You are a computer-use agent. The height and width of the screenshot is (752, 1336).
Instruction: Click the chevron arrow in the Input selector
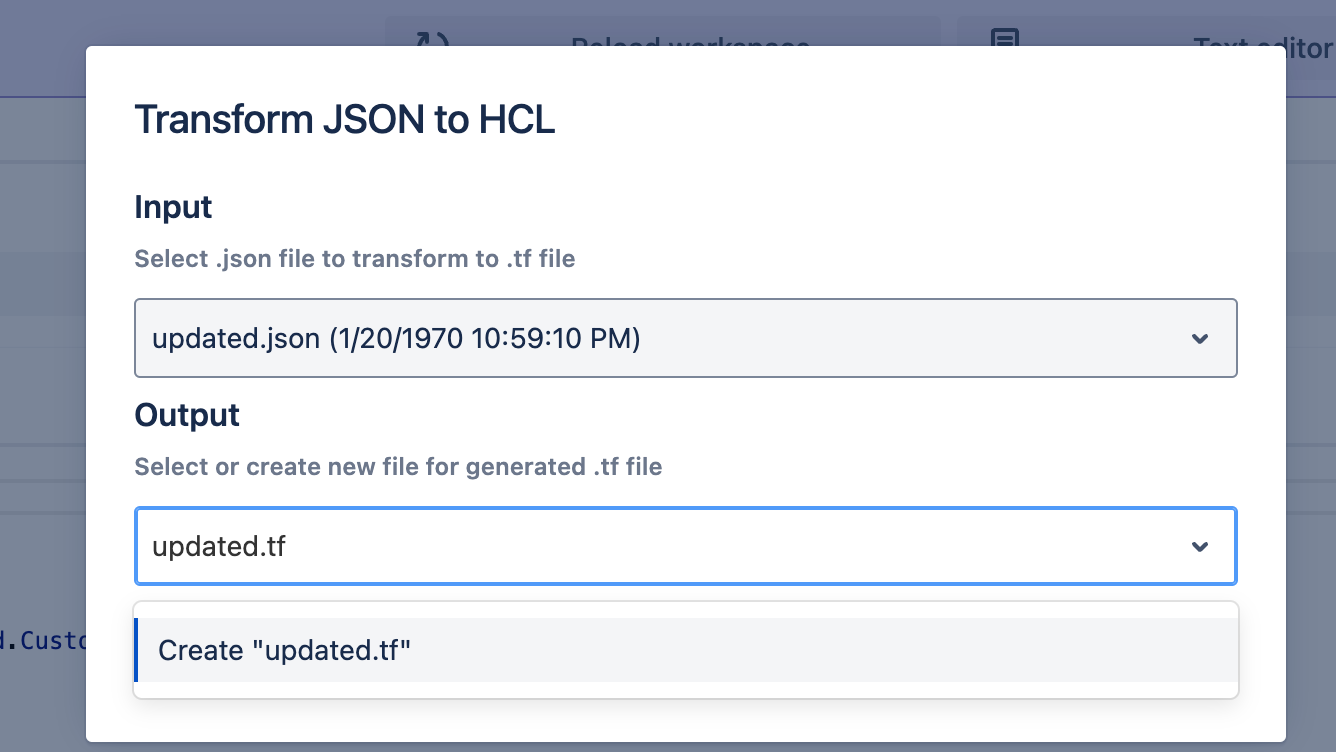pyautogui.click(x=1200, y=339)
